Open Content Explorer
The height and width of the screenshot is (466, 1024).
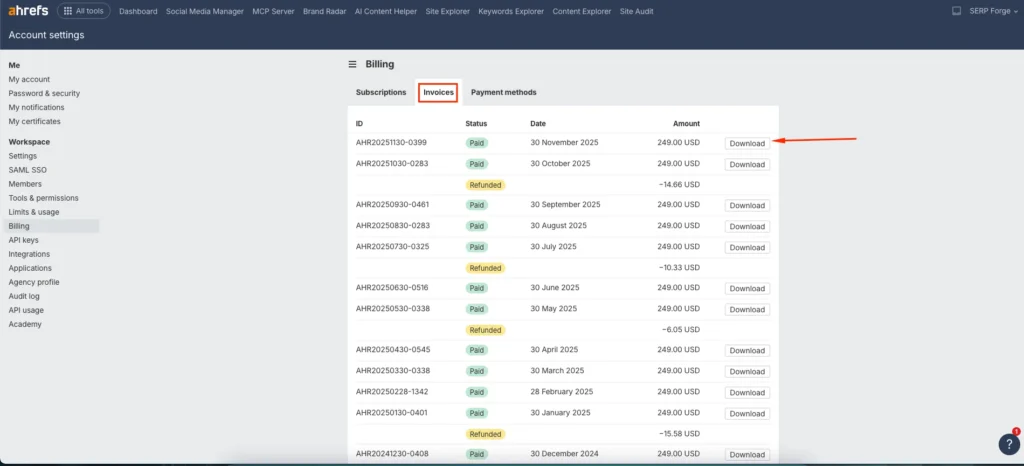coord(582,11)
